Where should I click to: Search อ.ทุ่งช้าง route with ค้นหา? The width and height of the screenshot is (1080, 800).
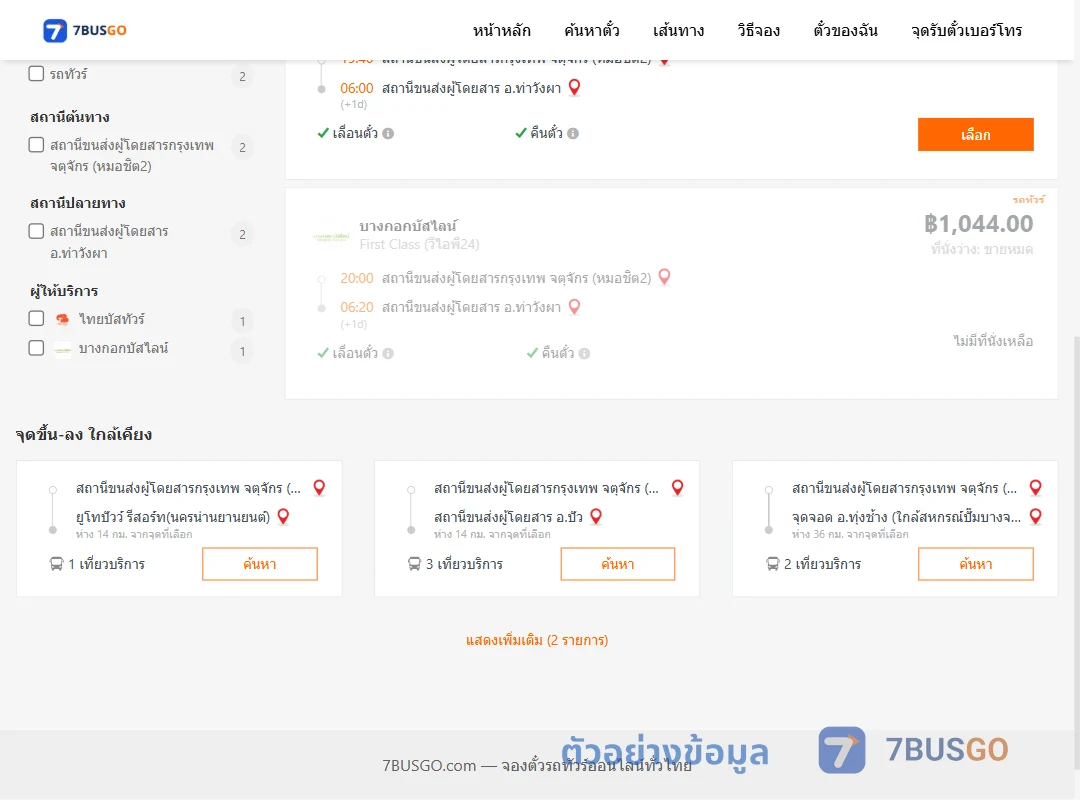(x=975, y=564)
